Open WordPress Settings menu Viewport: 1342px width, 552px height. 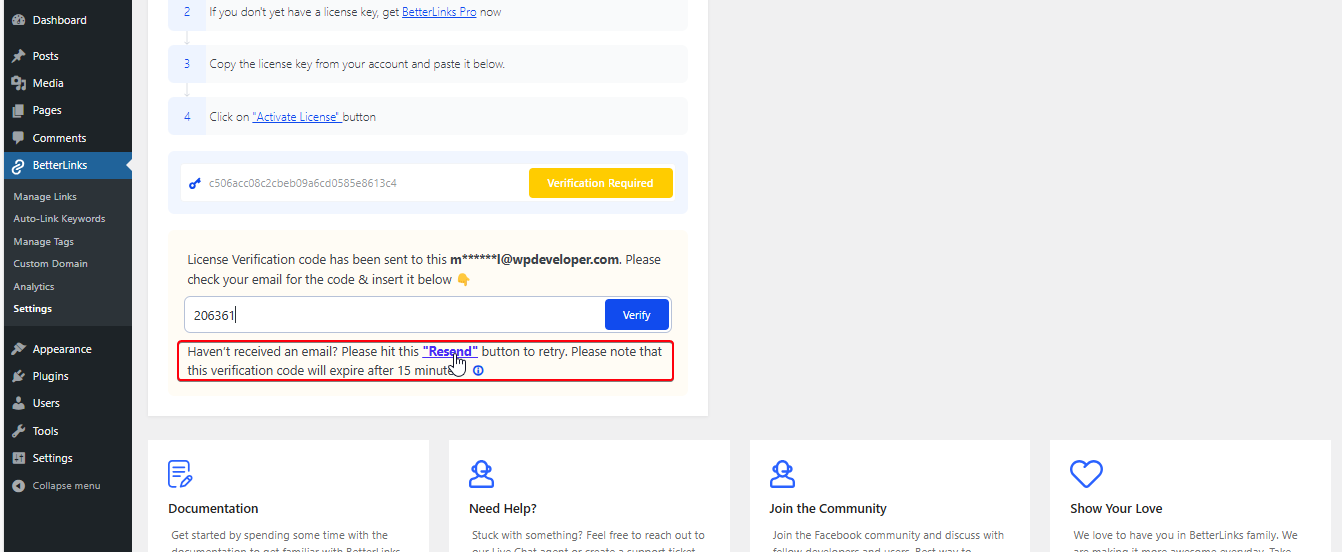click(66, 458)
